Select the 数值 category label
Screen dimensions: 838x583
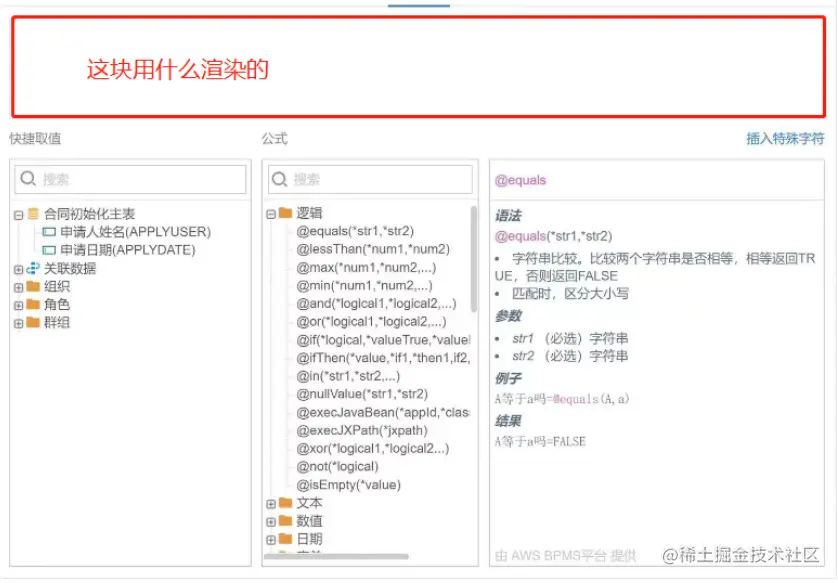[x=309, y=522]
